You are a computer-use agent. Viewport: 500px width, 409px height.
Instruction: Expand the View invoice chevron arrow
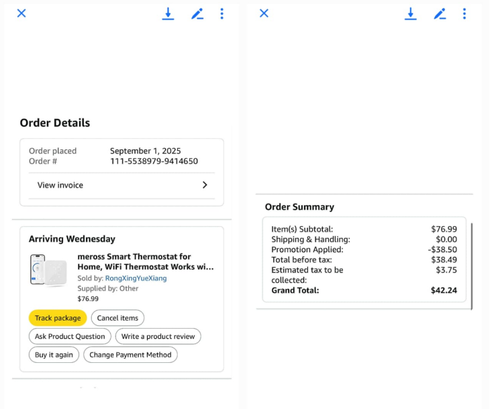(205, 185)
